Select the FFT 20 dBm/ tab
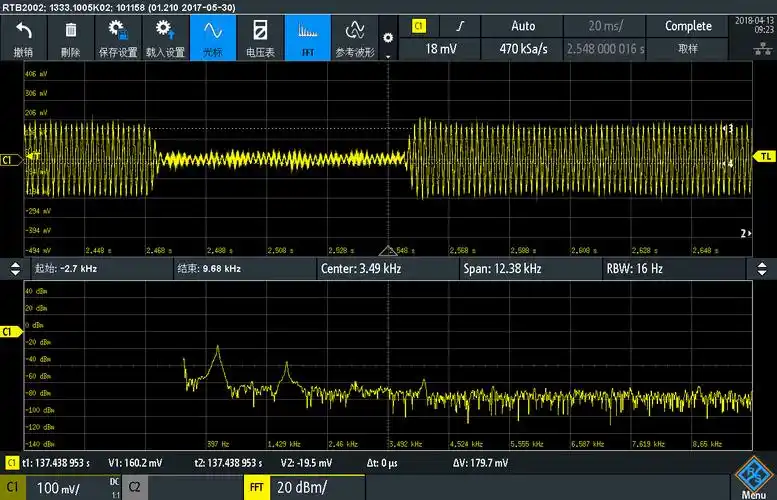 pyautogui.click(x=305, y=487)
